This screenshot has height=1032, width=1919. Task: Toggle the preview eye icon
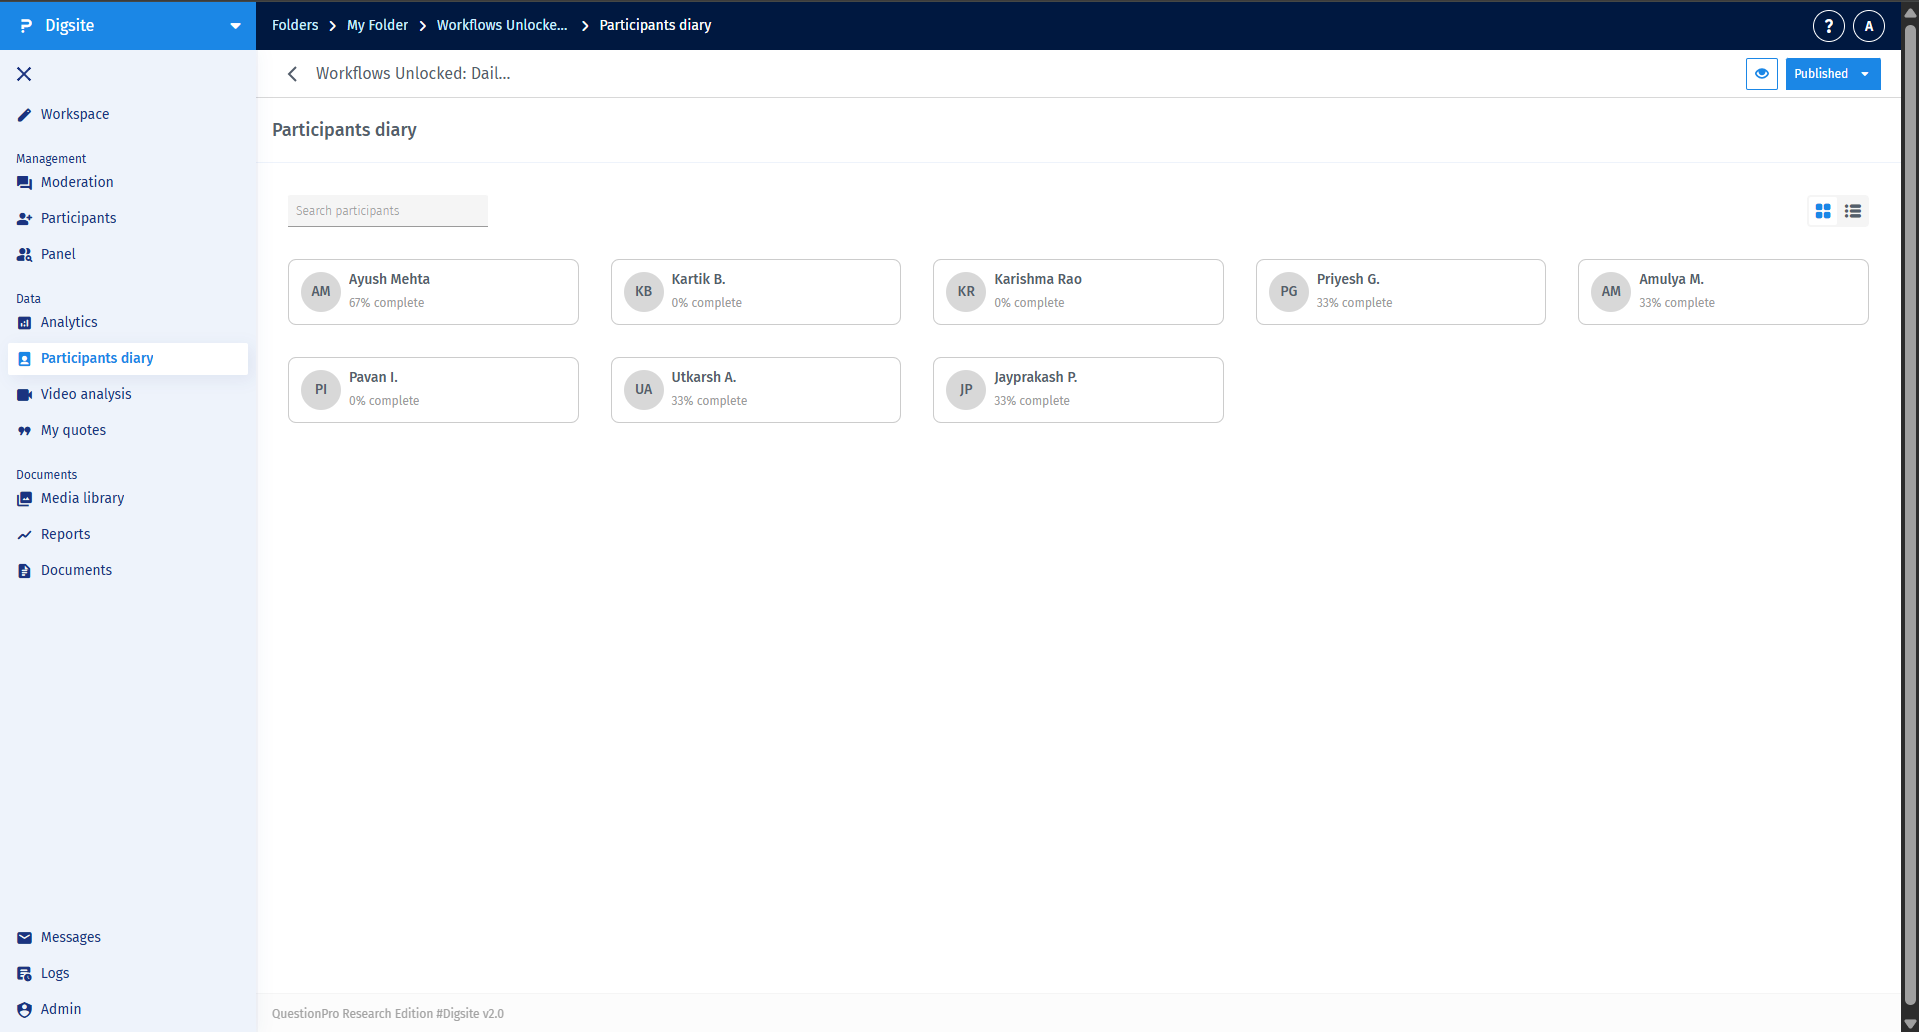1761,73
